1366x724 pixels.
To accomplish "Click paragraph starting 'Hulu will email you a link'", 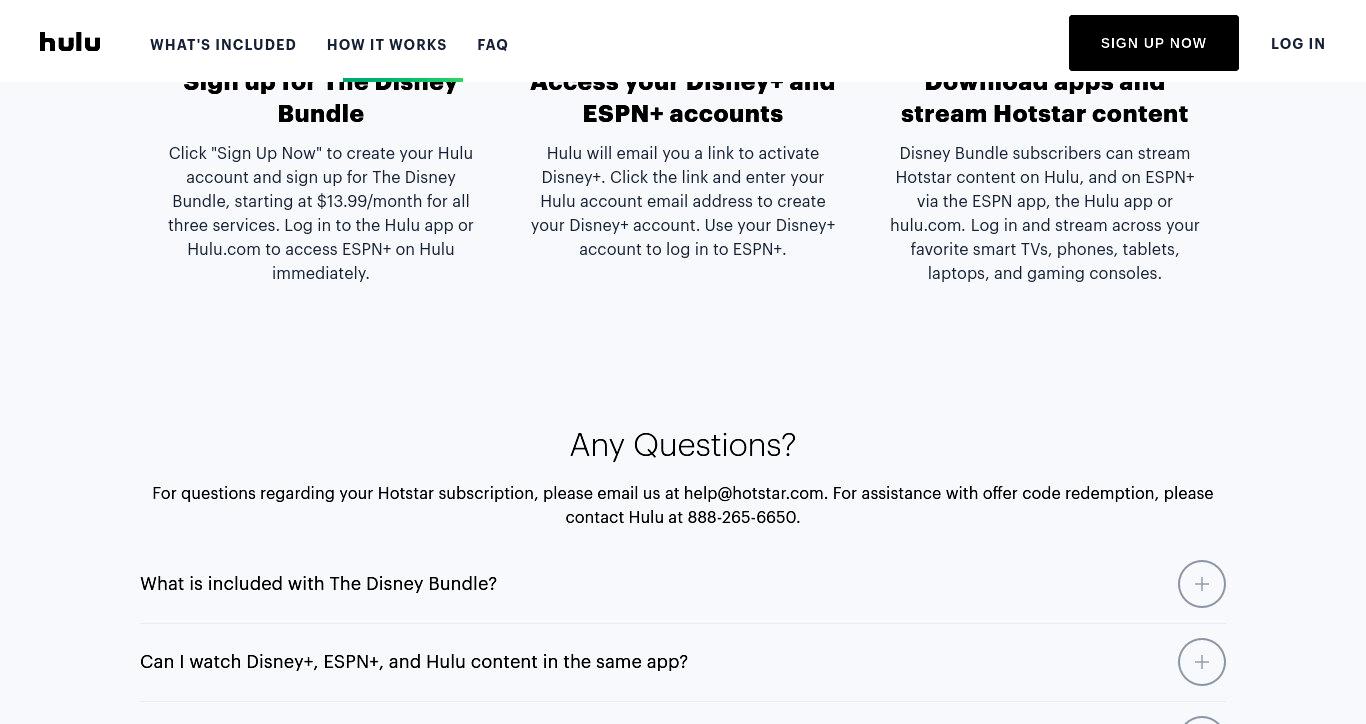I will point(683,201).
